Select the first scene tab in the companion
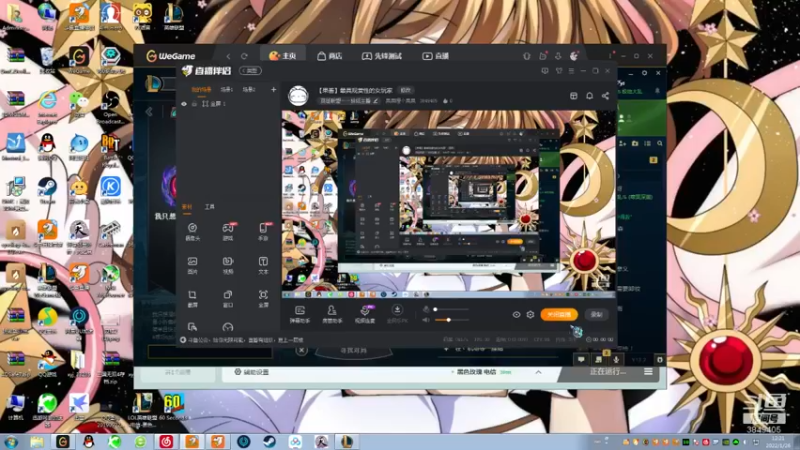The image size is (800, 450). [201, 90]
